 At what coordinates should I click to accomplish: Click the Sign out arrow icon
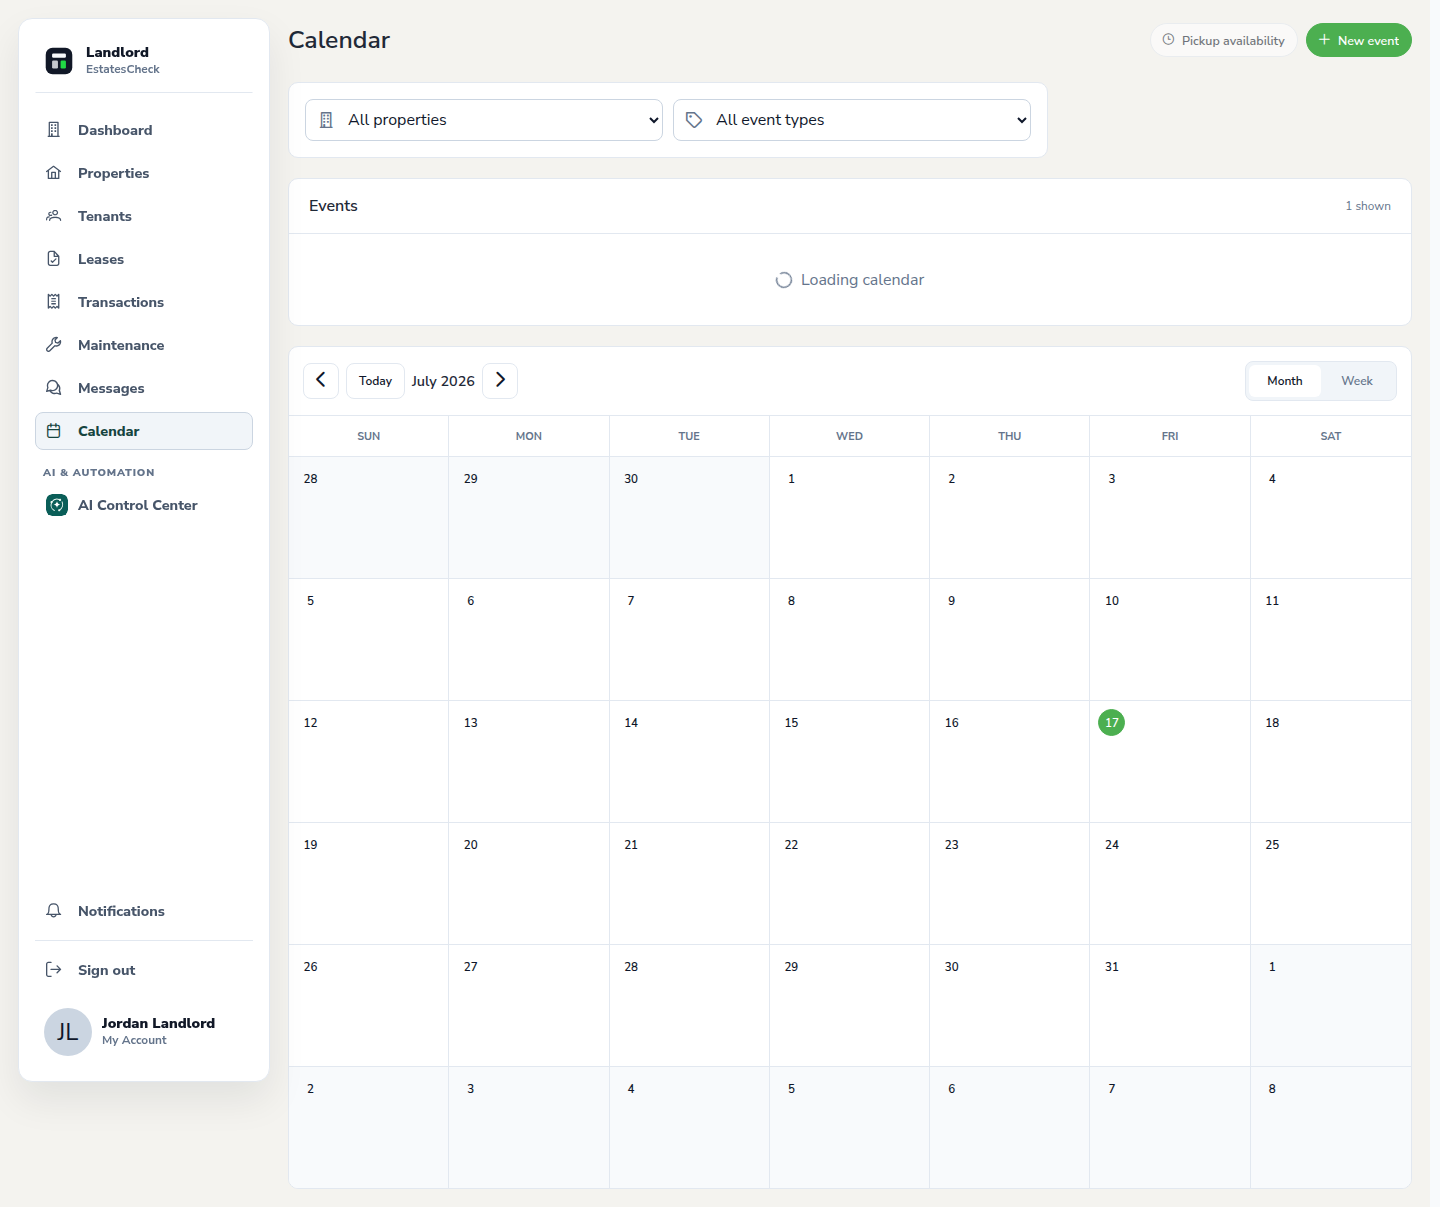tap(54, 970)
